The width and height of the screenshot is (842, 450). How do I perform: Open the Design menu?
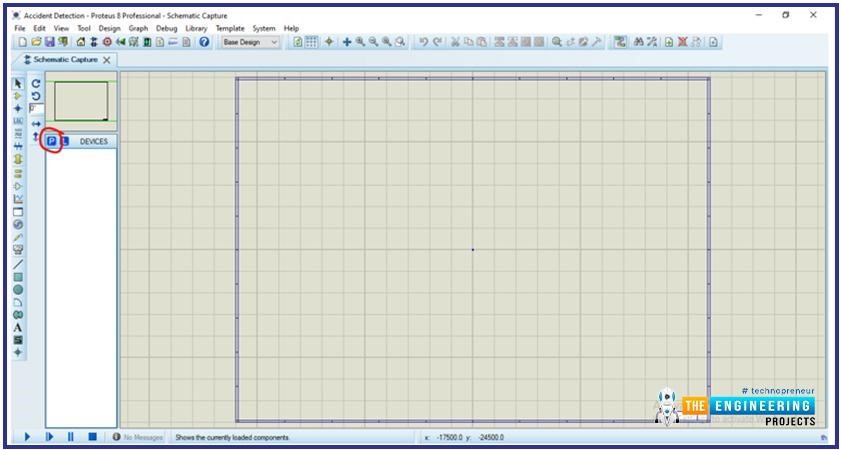[x=110, y=28]
